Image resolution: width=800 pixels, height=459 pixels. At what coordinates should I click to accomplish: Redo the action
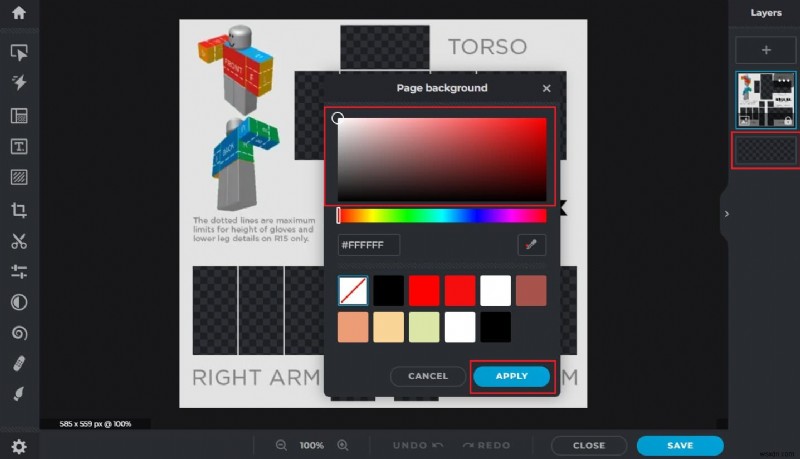[x=486, y=445]
